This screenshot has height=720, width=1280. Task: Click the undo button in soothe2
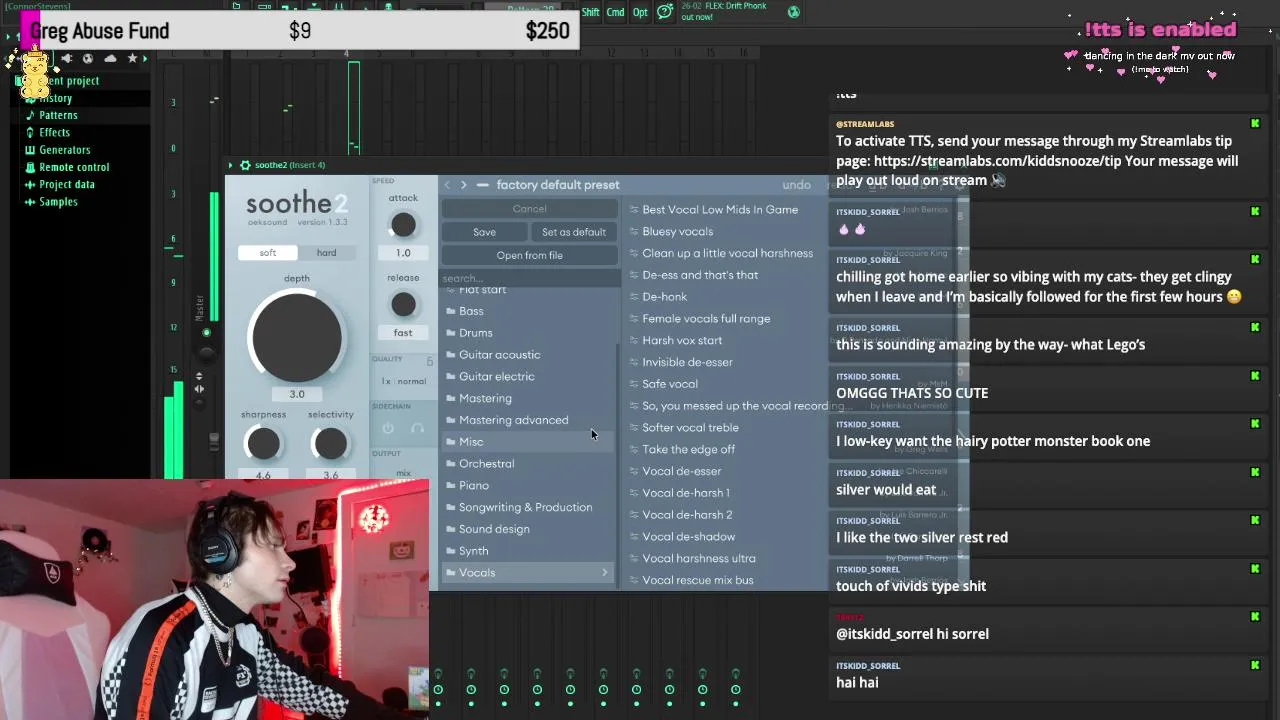[x=796, y=185]
